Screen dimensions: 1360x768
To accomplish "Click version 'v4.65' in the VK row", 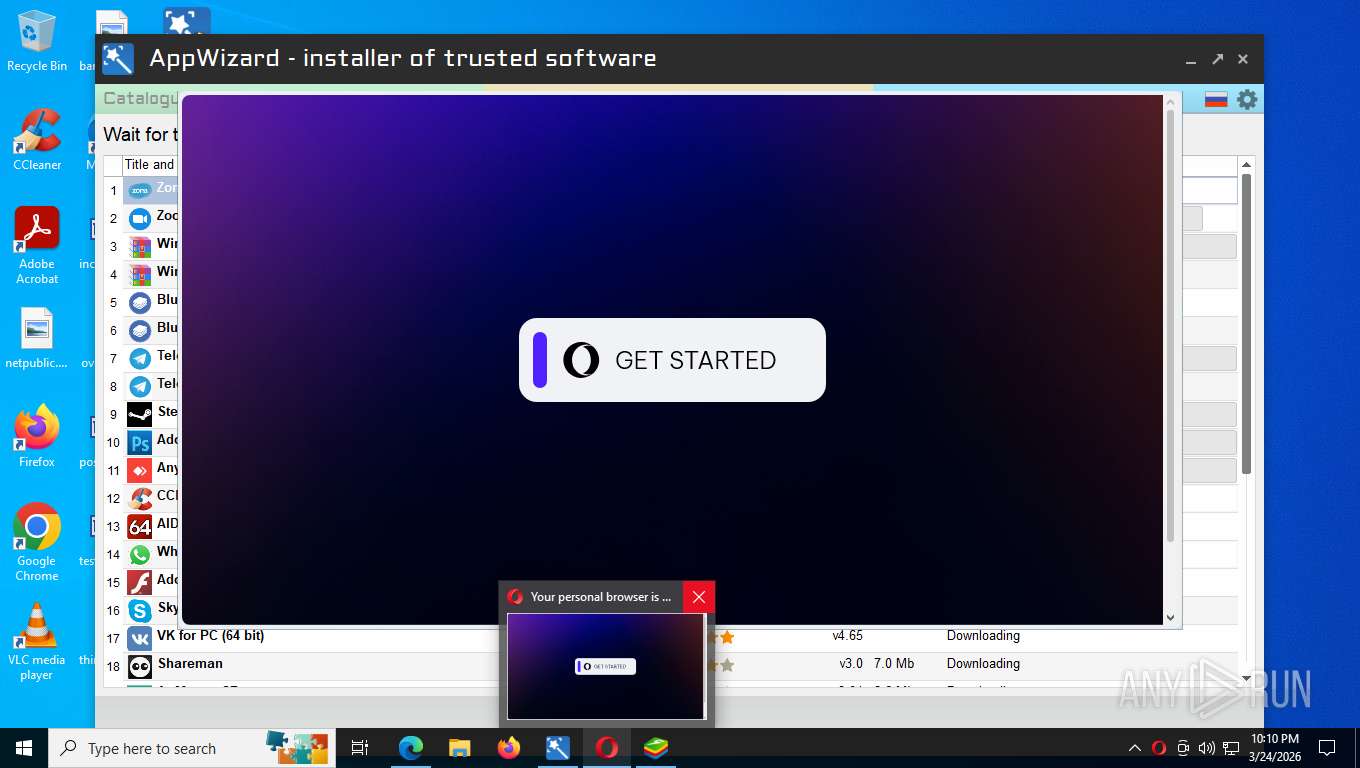I will pos(847,635).
